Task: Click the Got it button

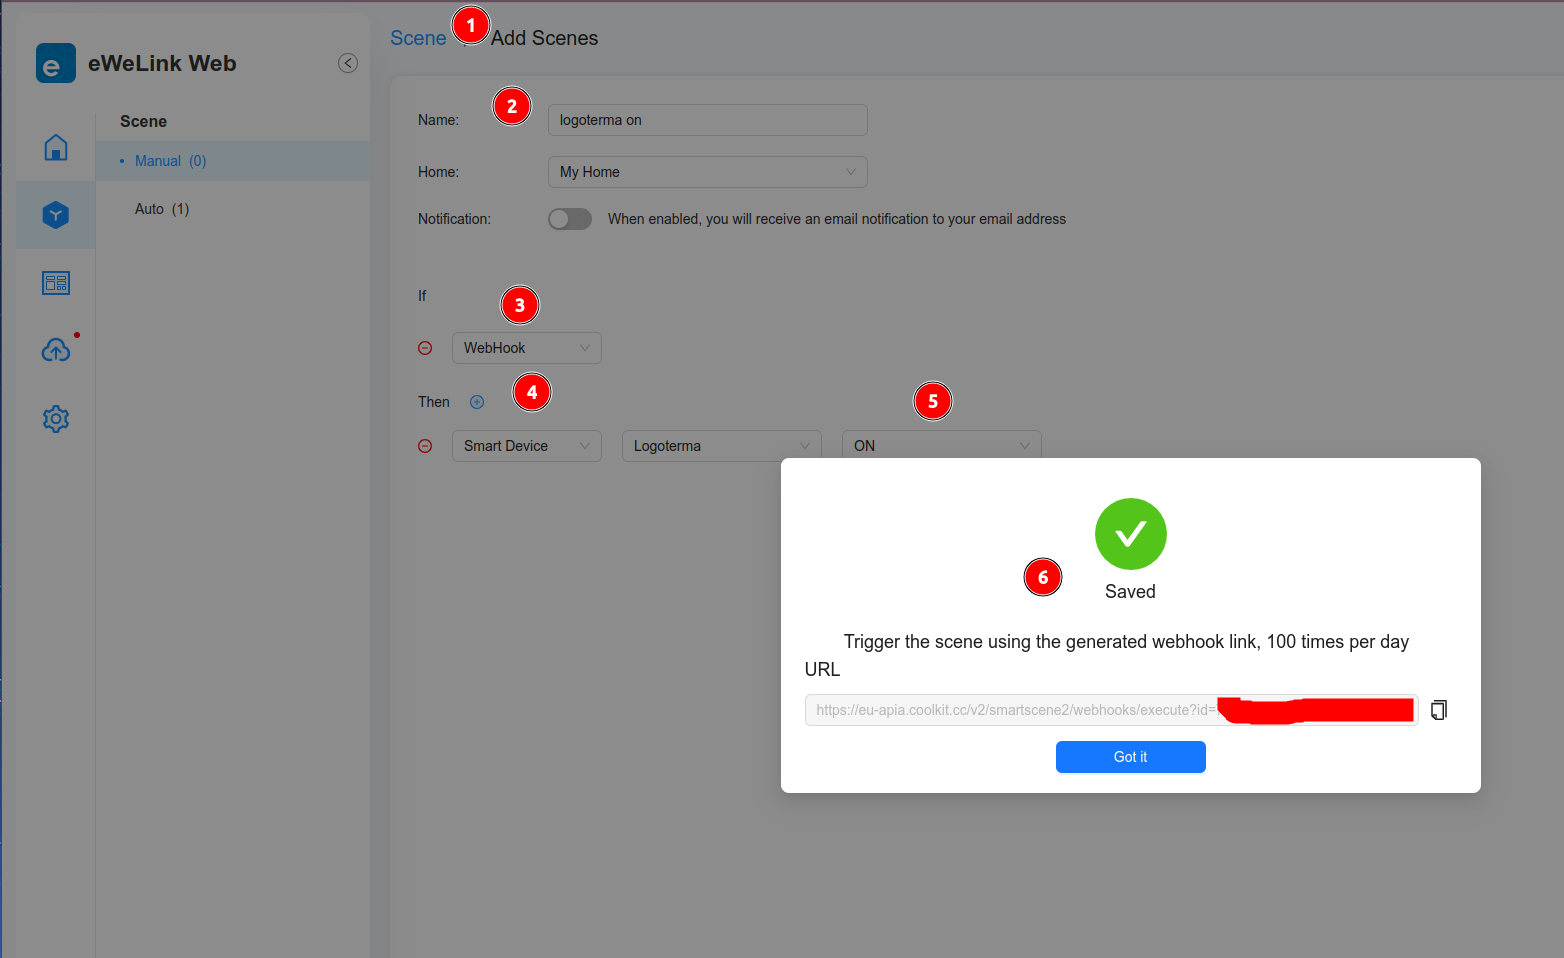Action: [x=1131, y=757]
